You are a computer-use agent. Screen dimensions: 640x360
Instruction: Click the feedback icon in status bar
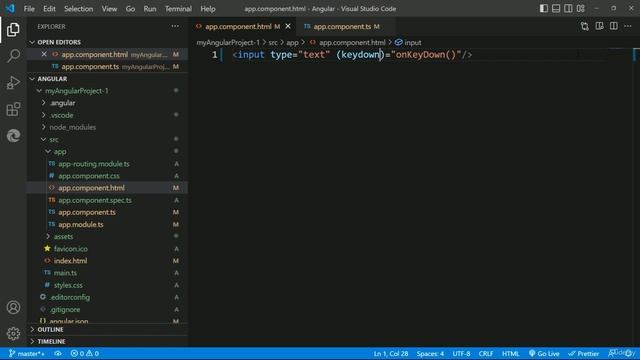[x=611, y=353]
